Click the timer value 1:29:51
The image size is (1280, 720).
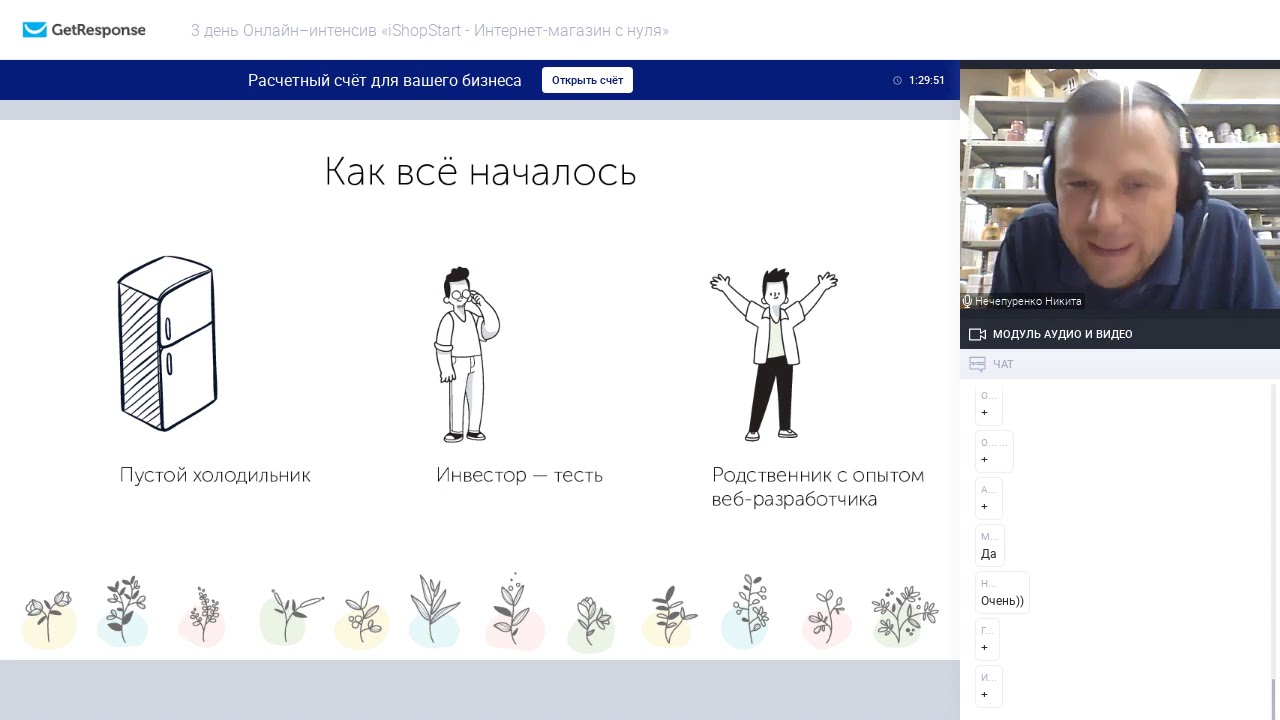[927, 80]
